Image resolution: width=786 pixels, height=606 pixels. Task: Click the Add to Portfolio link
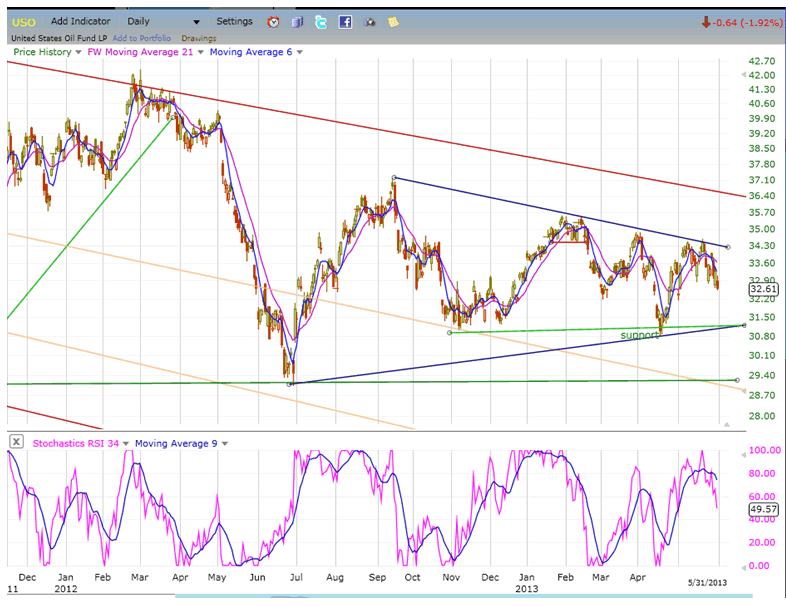144,38
